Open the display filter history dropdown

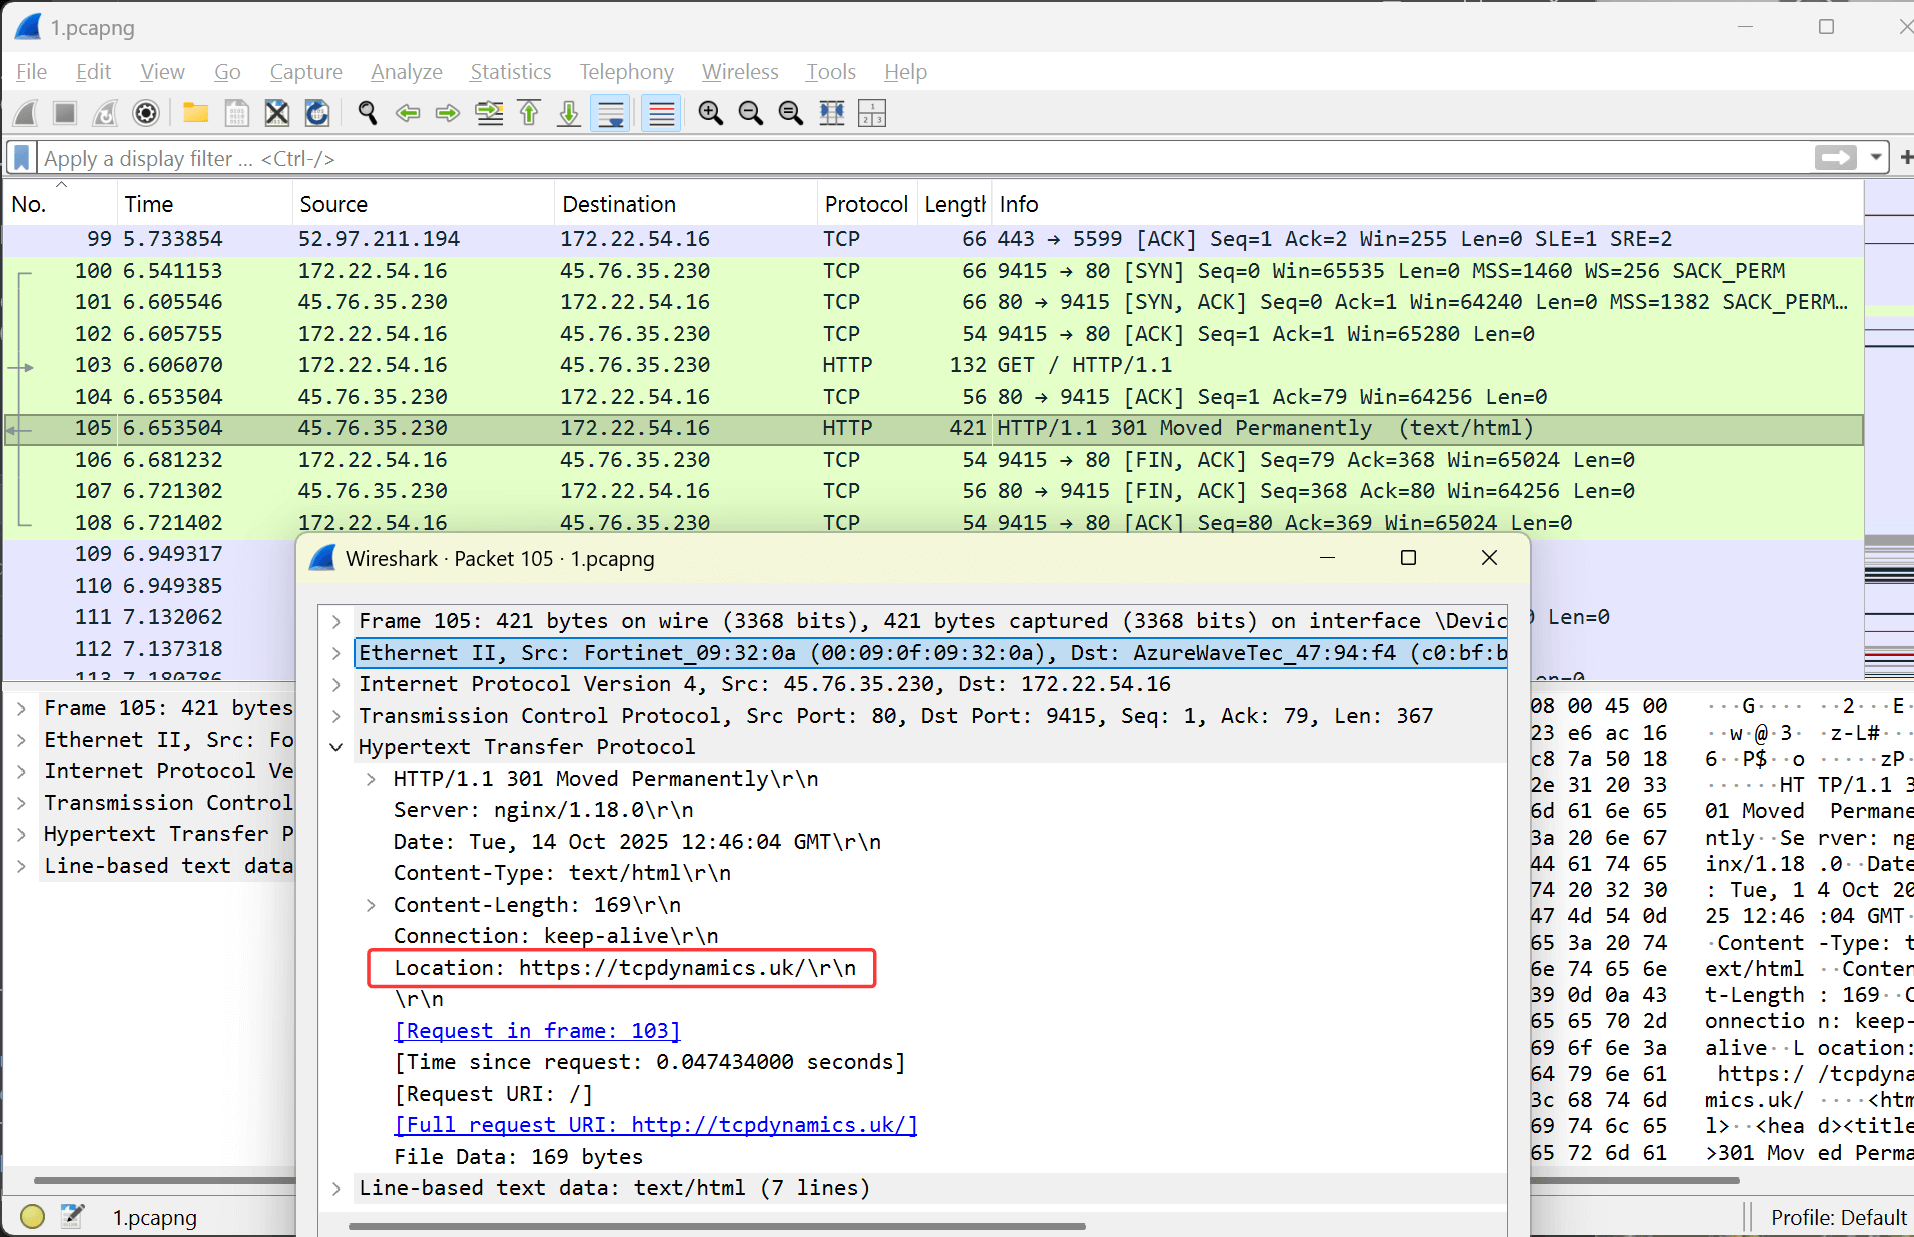point(1876,158)
